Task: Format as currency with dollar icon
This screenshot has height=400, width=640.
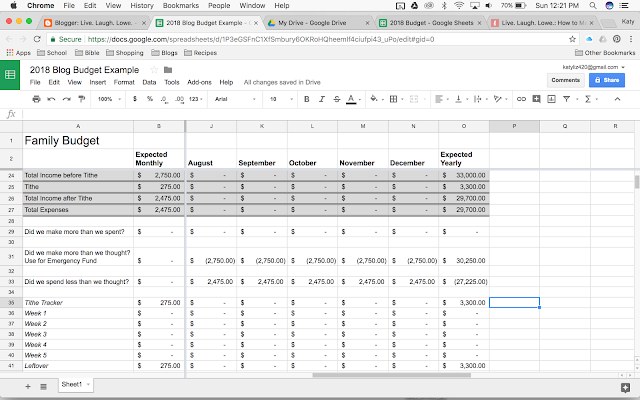Action: (135, 99)
